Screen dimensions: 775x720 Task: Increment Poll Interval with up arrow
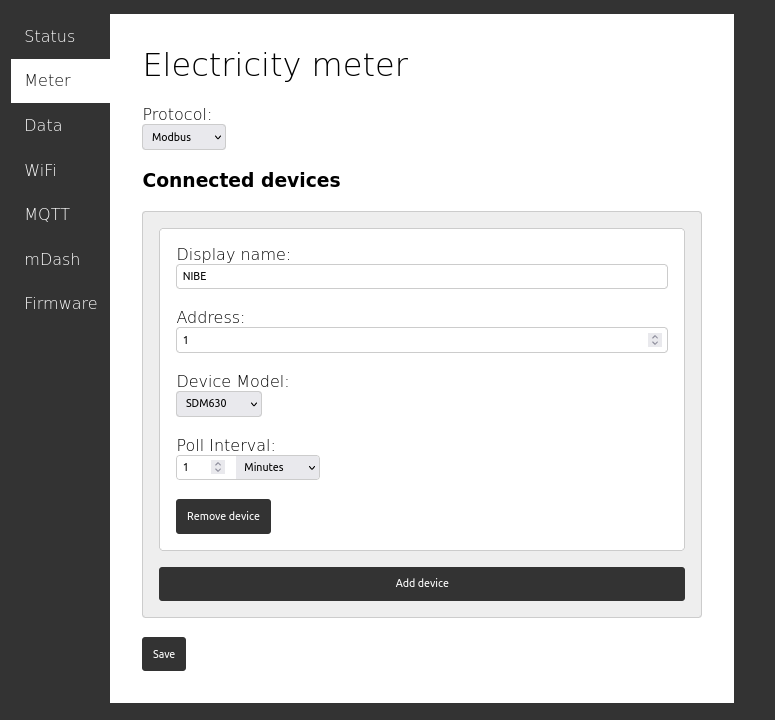click(218, 464)
